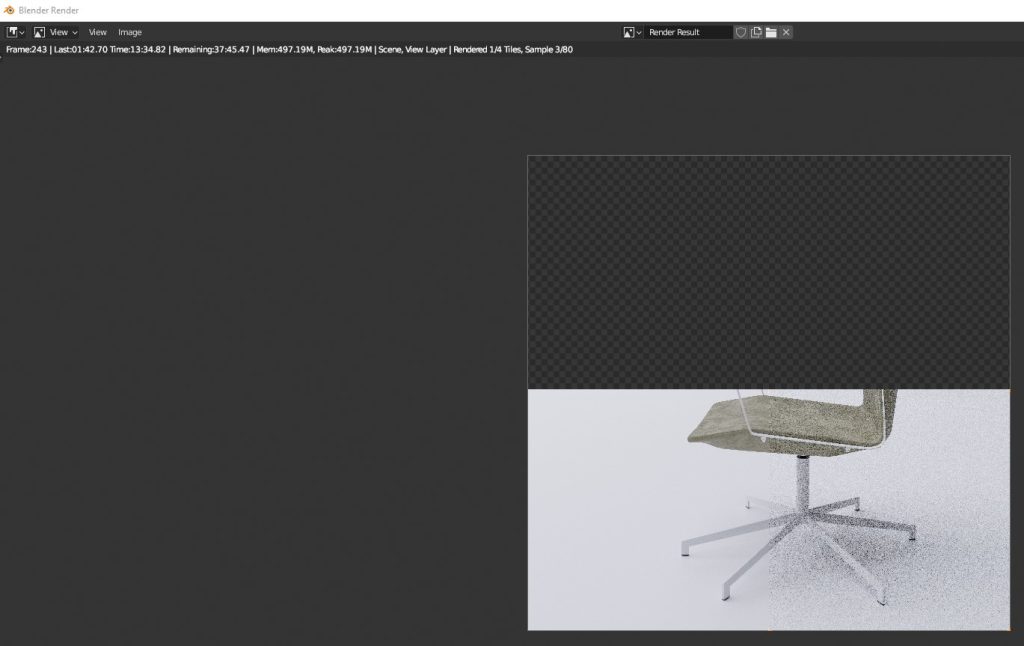
Task: Open the View menu
Action: [x=97, y=32]
